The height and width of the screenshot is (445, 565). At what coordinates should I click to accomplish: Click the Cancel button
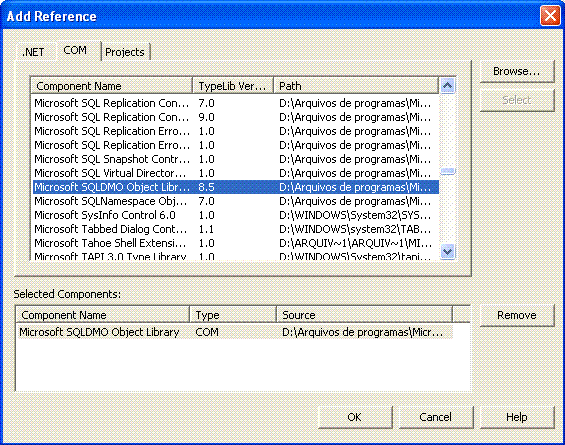point(435,417)
